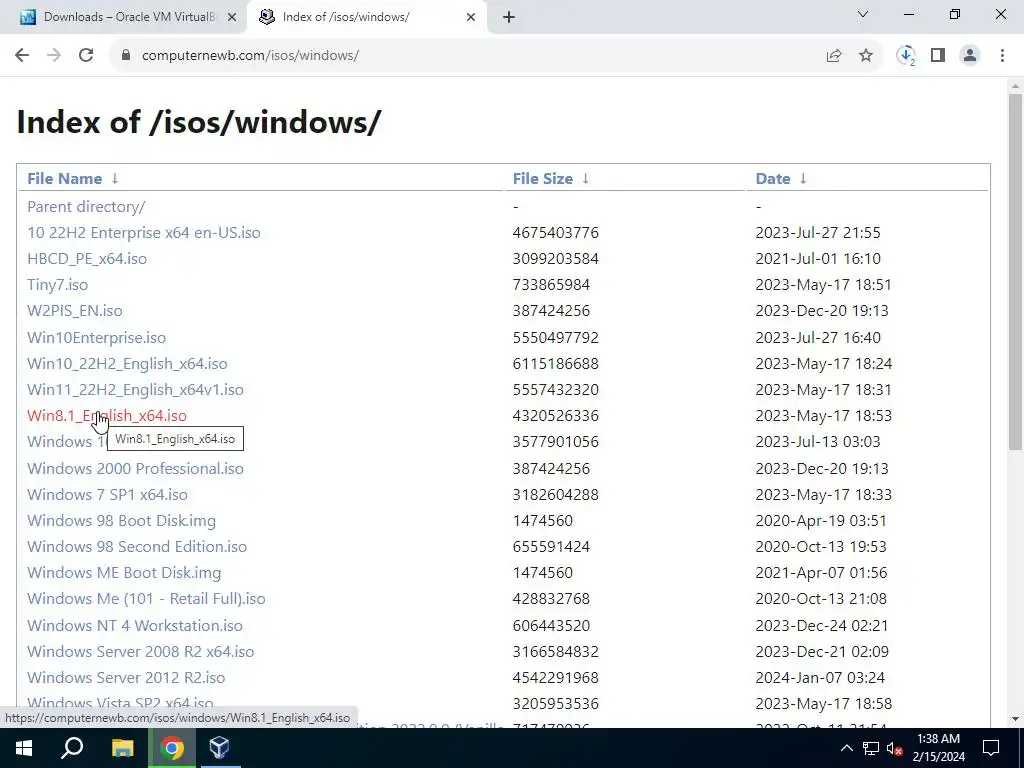Open the Windows Start menu
Image resolution: width=1024 pixels, height=768 pixels.
pos(24,748)
